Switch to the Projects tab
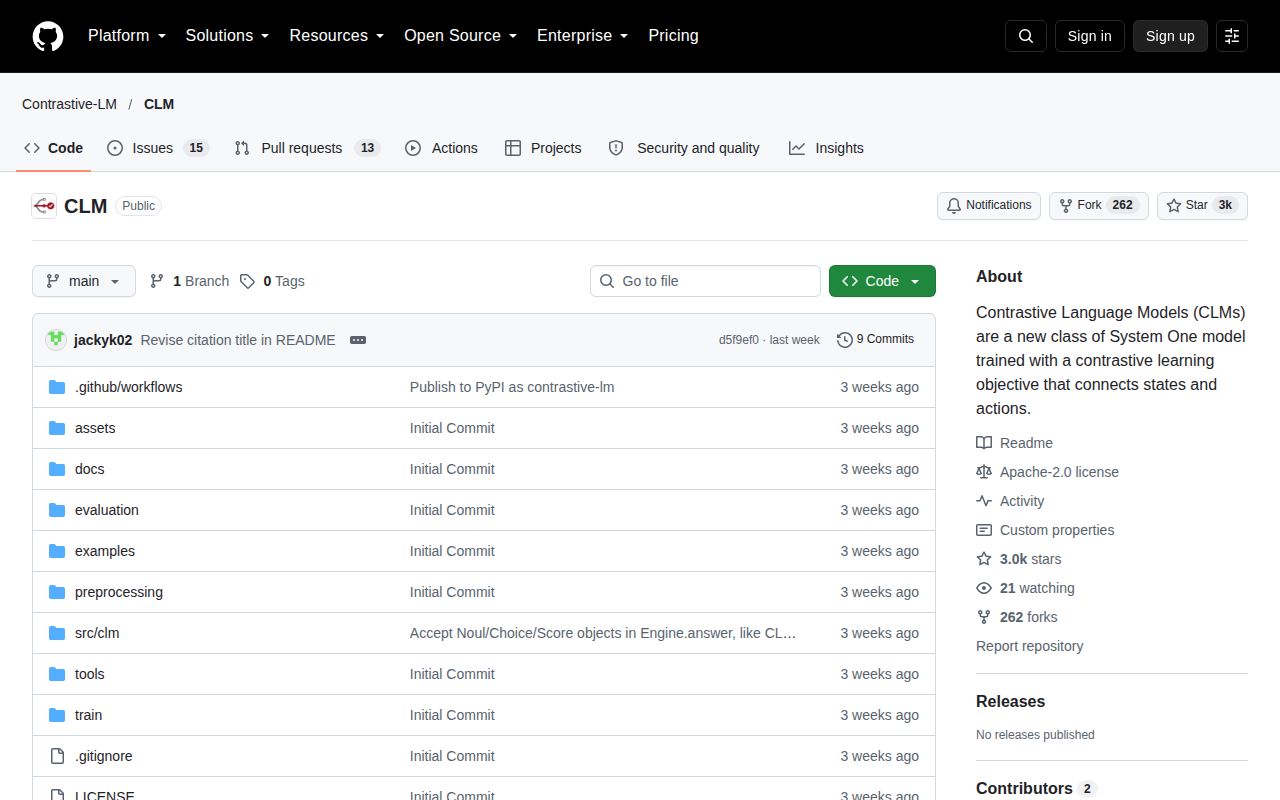This screenshot has width=1280, height=800. (543, 148)
